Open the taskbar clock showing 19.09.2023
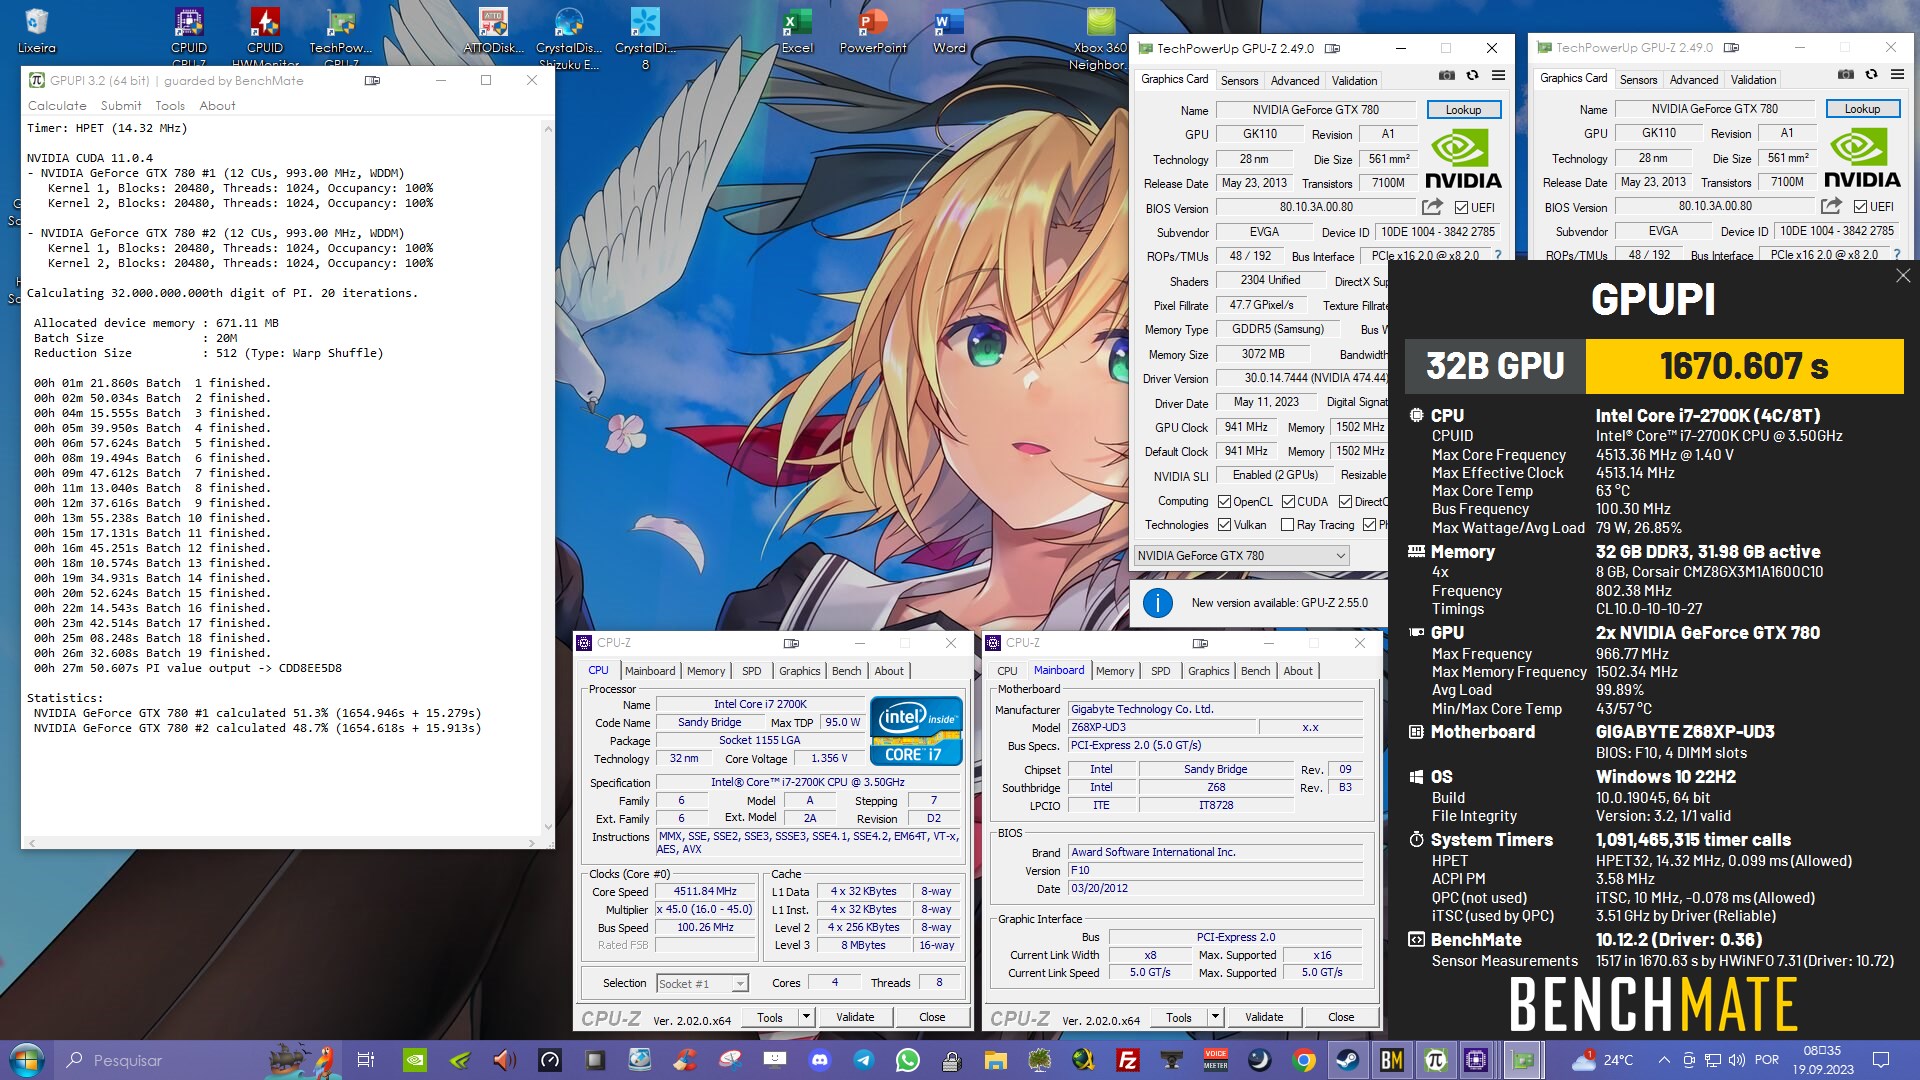 (1822, 1060)
